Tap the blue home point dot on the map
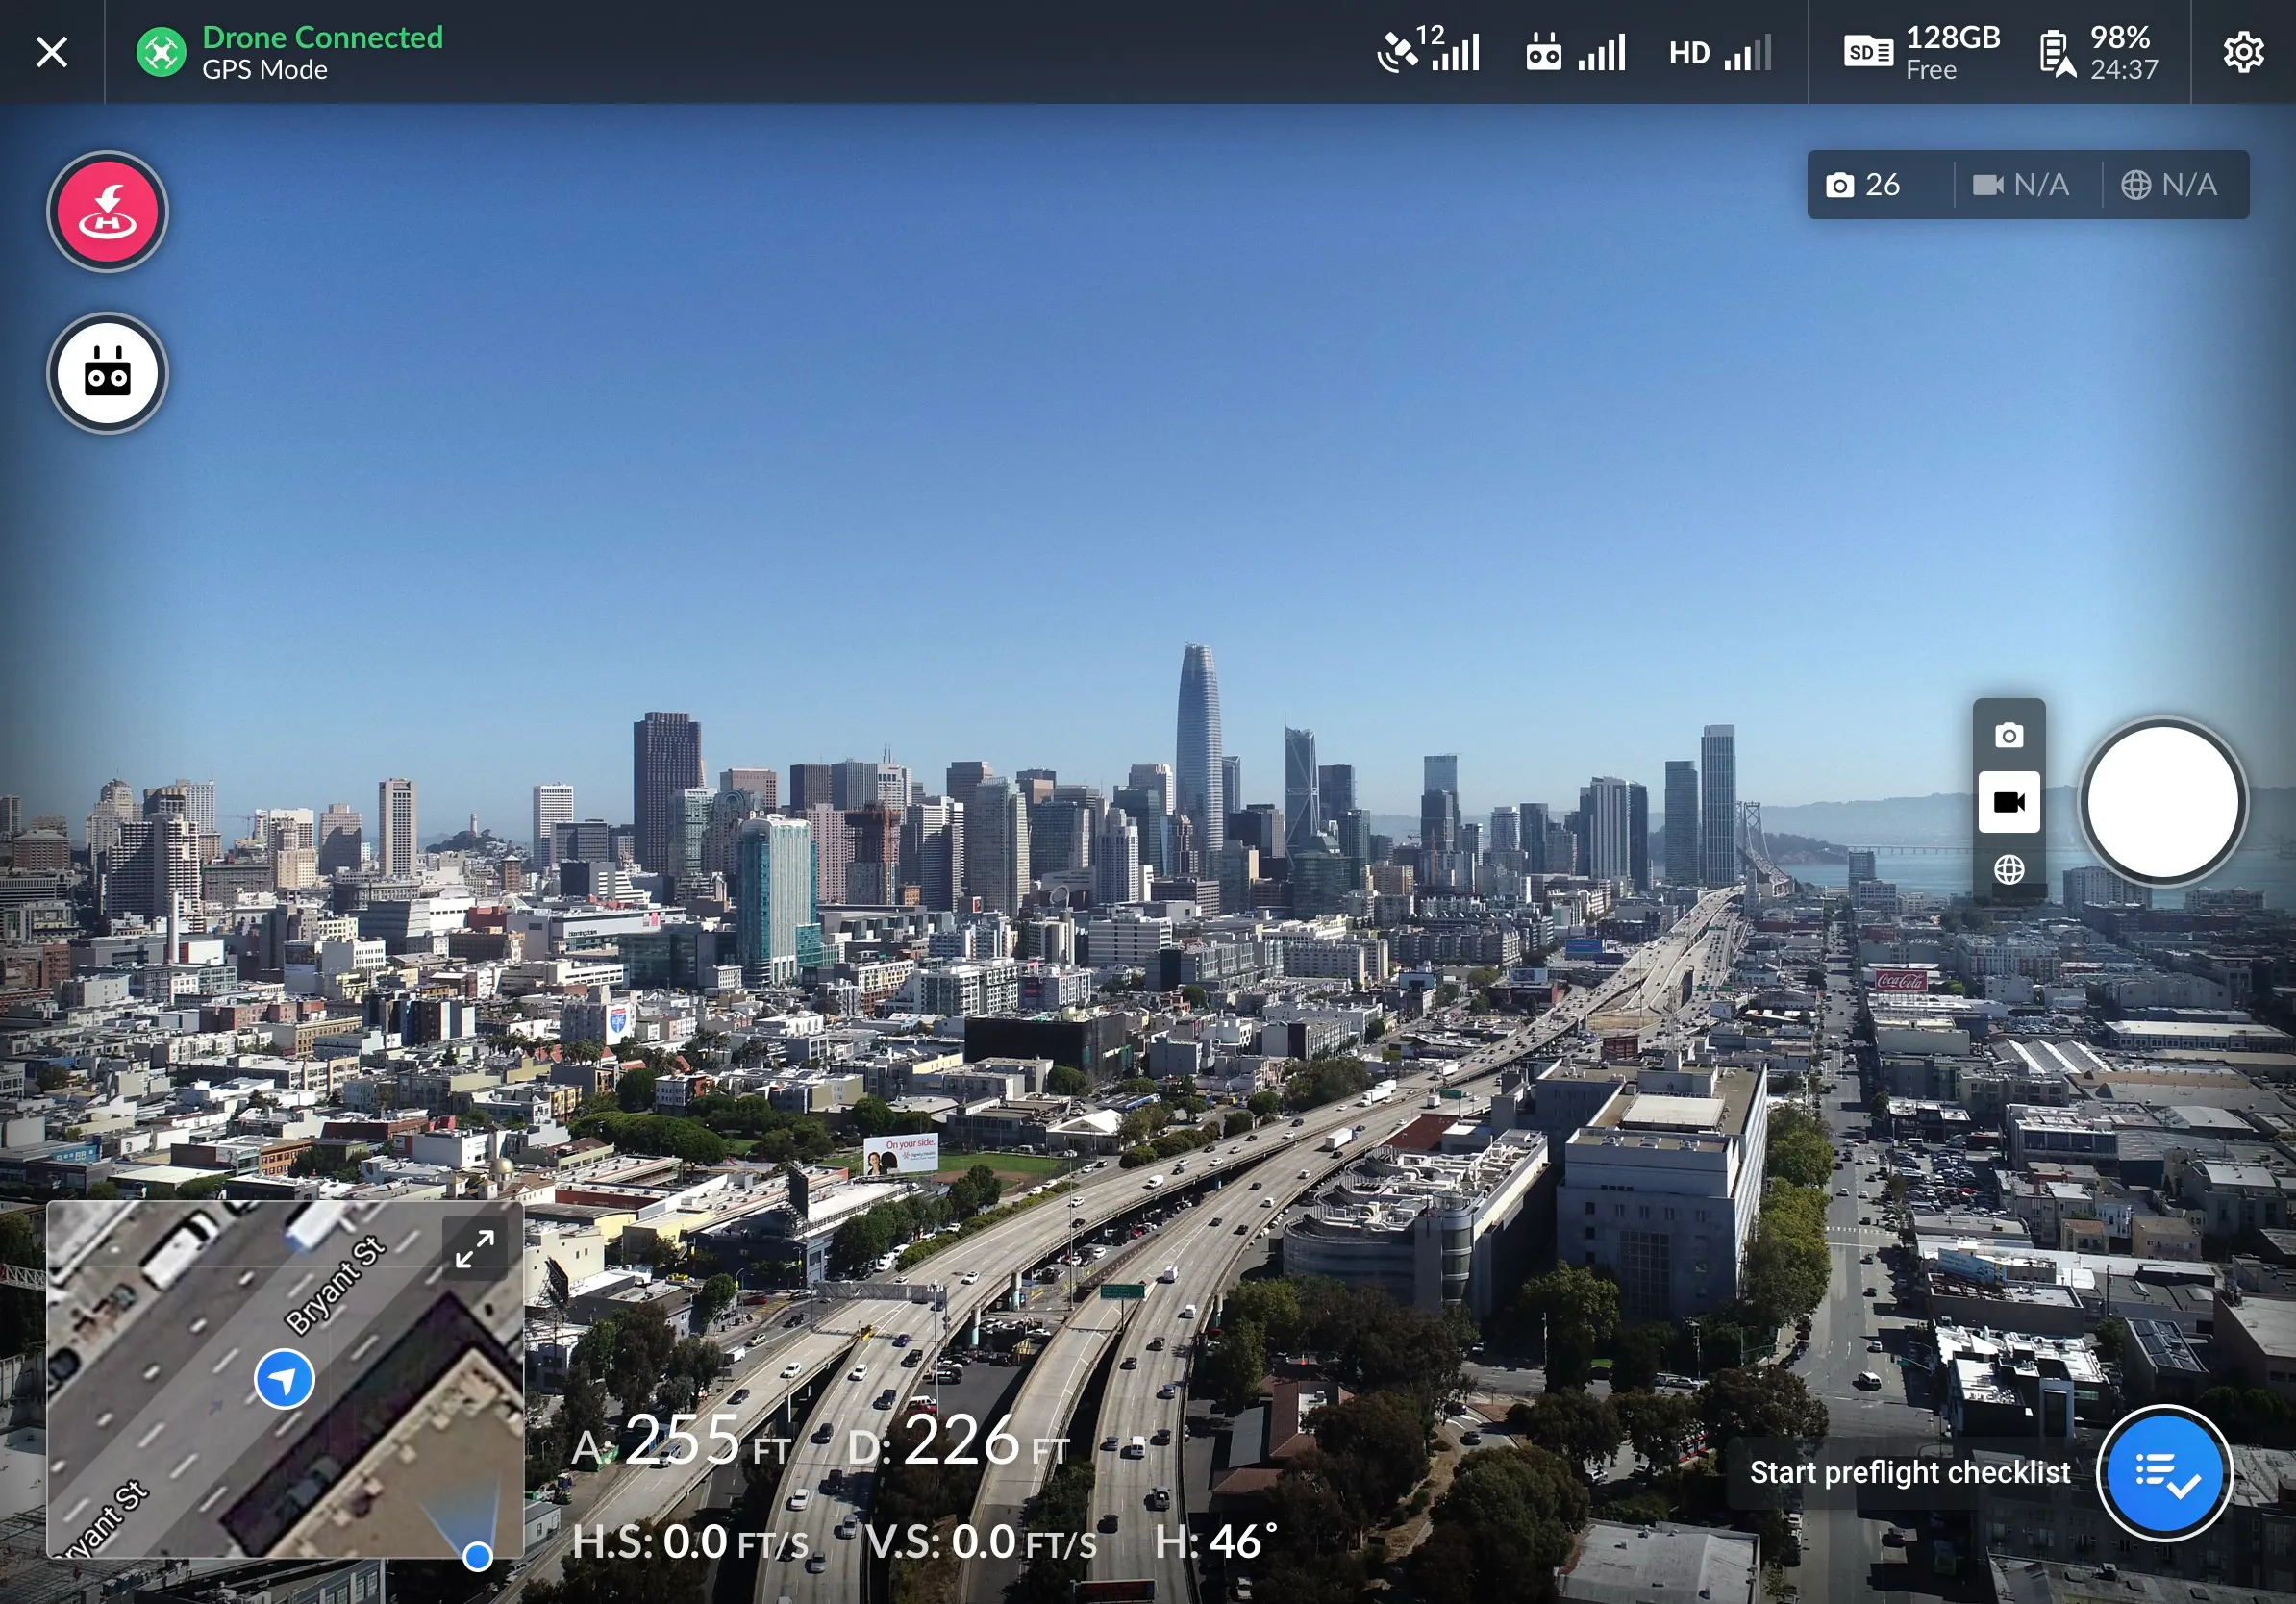This screenshot has width=2296, height=1604. (478, 1556)
